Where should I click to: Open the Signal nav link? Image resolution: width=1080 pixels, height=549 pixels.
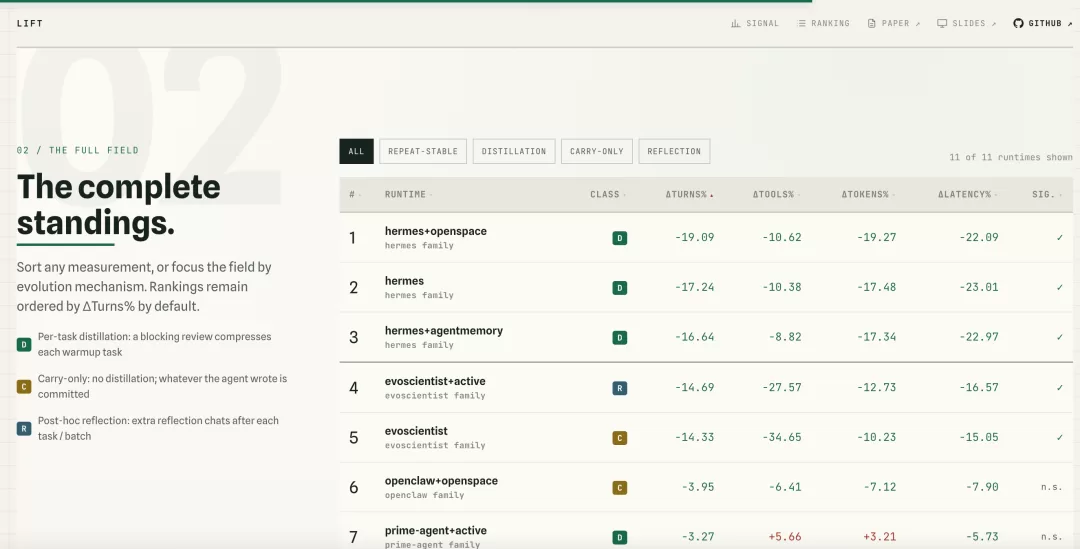click(754, 23)
